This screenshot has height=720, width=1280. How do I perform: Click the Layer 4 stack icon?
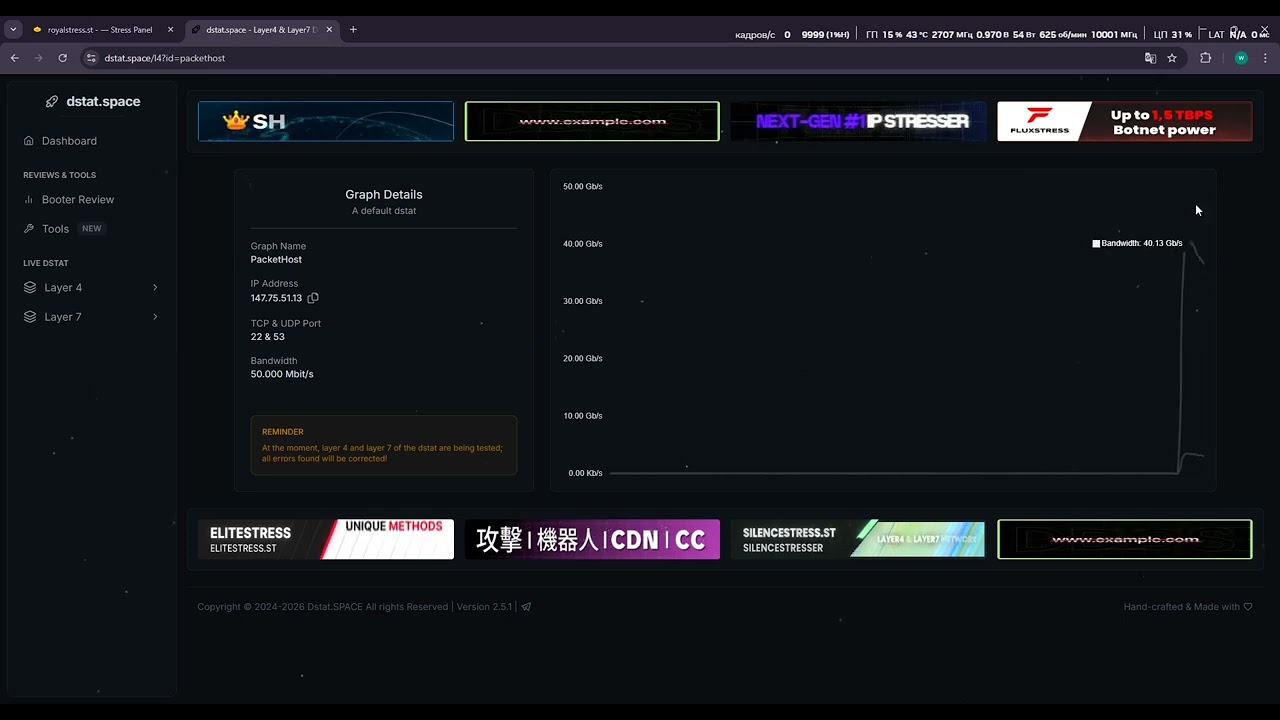coord(29,287)
